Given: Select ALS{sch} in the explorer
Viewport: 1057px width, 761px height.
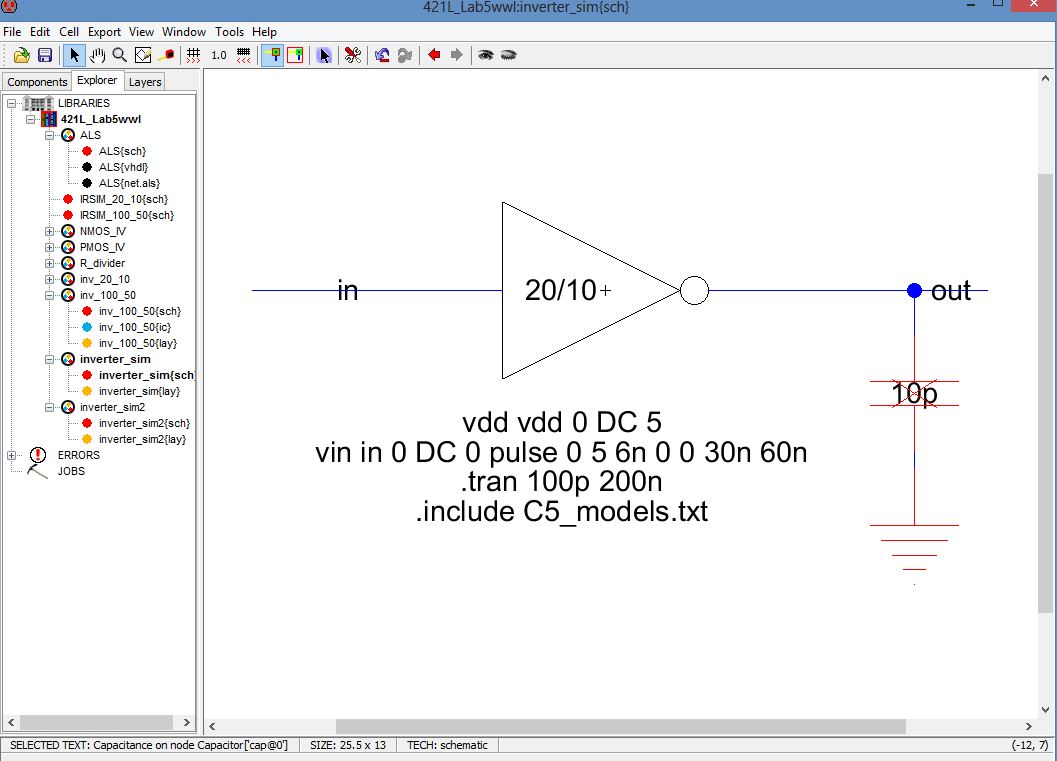Looking at the screenshot, I should click(122, 151).
